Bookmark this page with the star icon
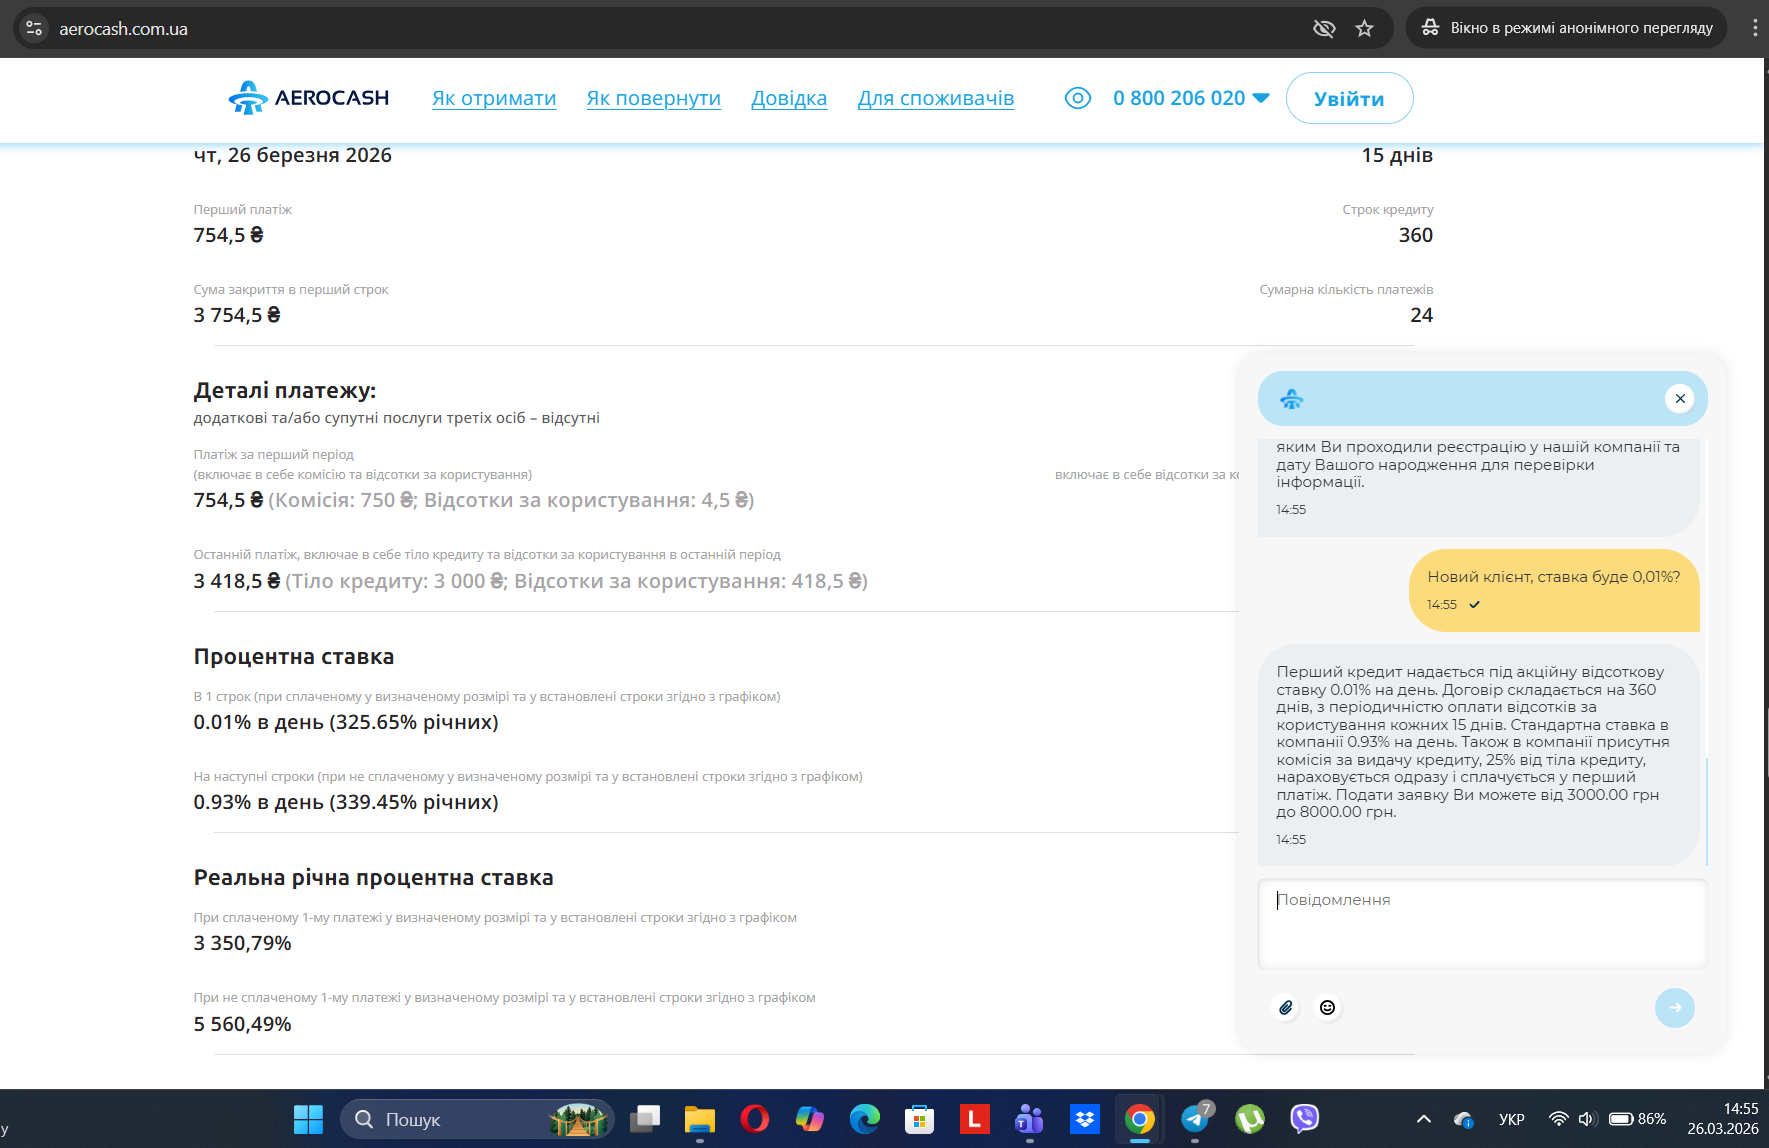Image resolution: width=1769 pixels, height=1148 pixels. [x=1364, y=28]
